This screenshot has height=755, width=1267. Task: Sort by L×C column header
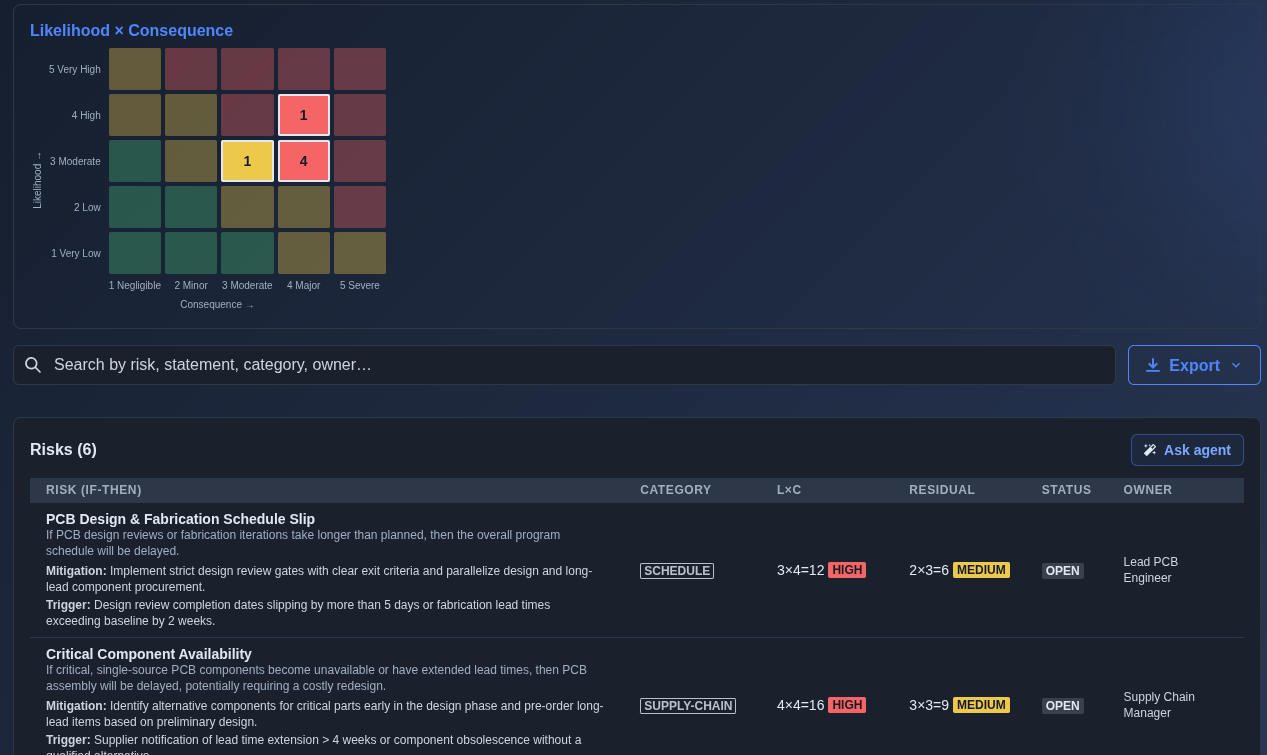pyautogui.click(x=789, y=490)
